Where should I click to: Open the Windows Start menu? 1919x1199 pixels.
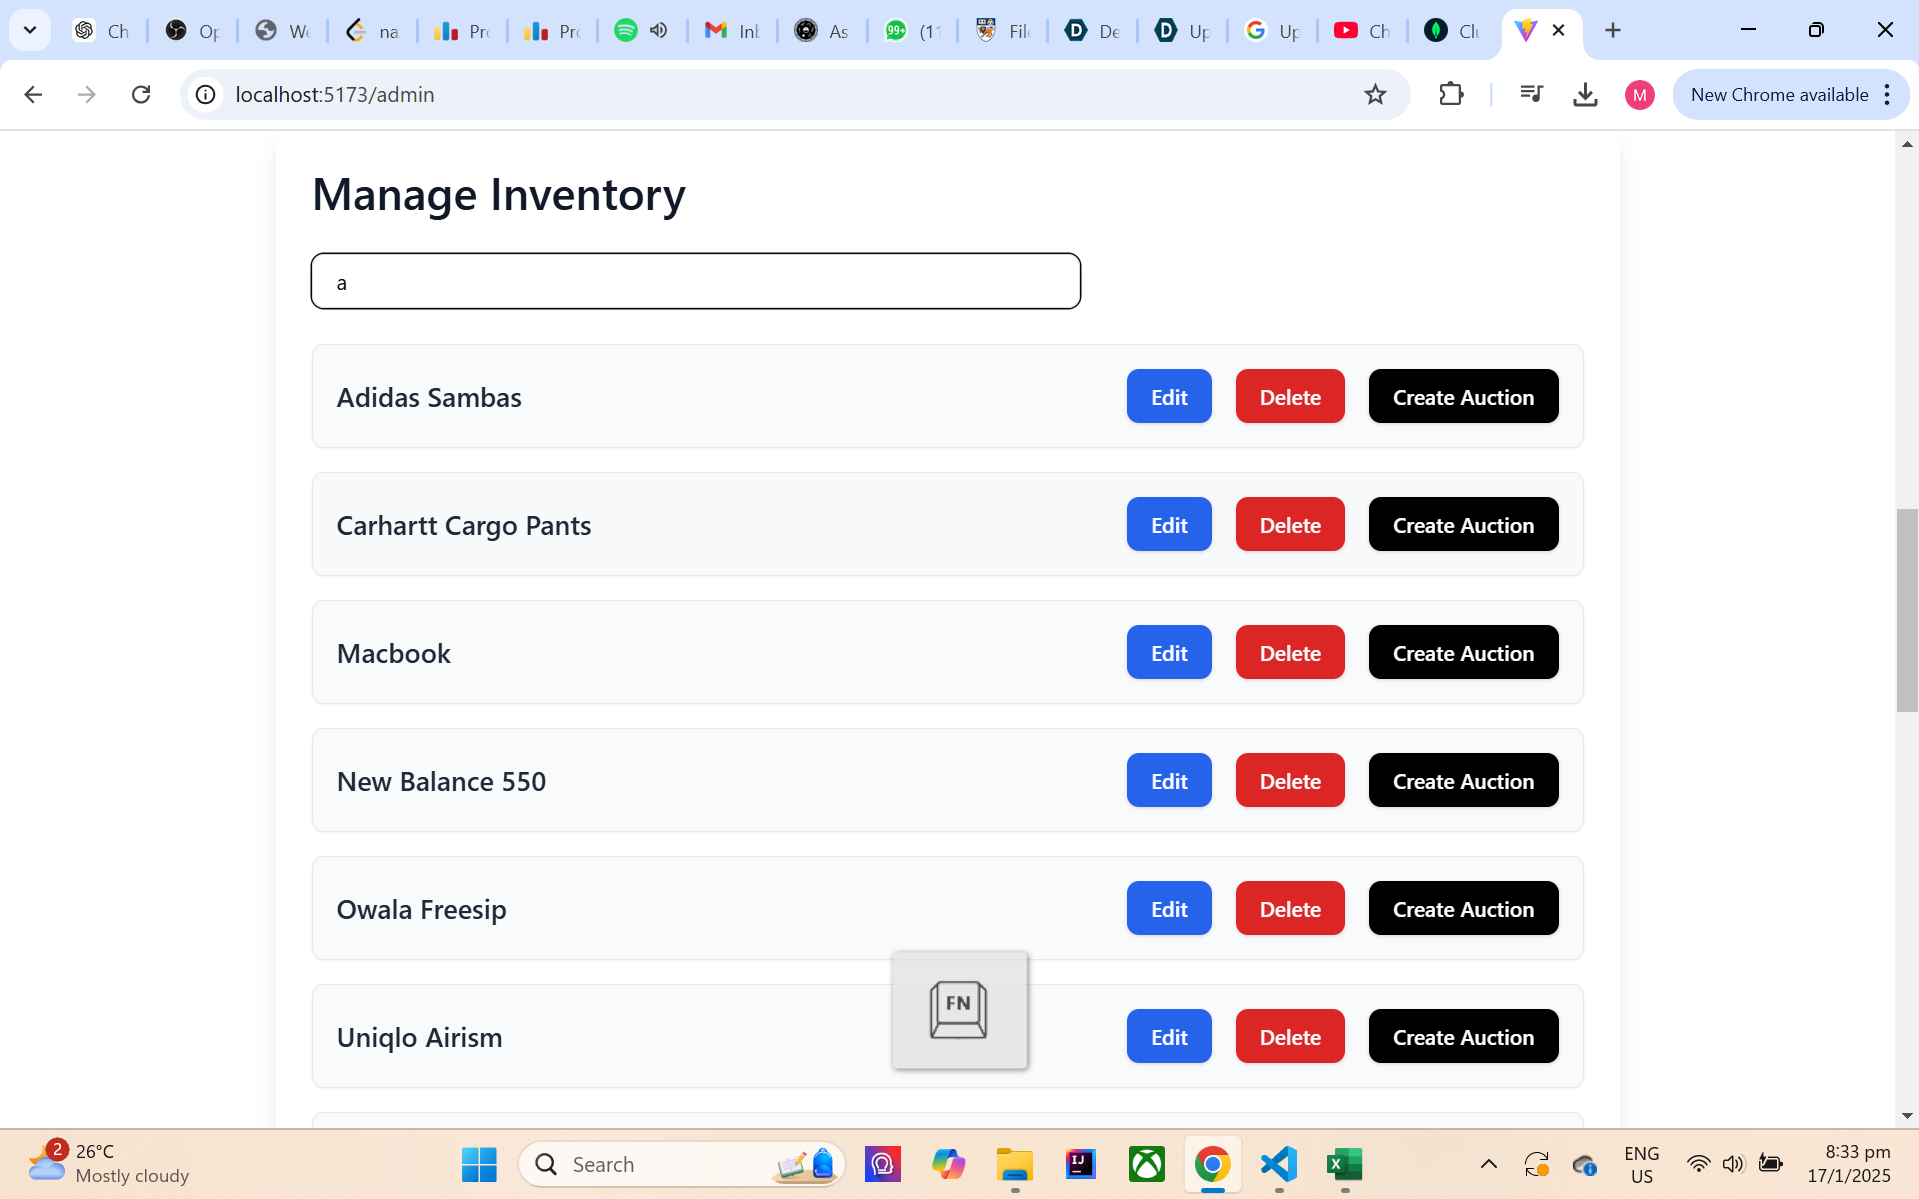click(x=479, y=1164)
